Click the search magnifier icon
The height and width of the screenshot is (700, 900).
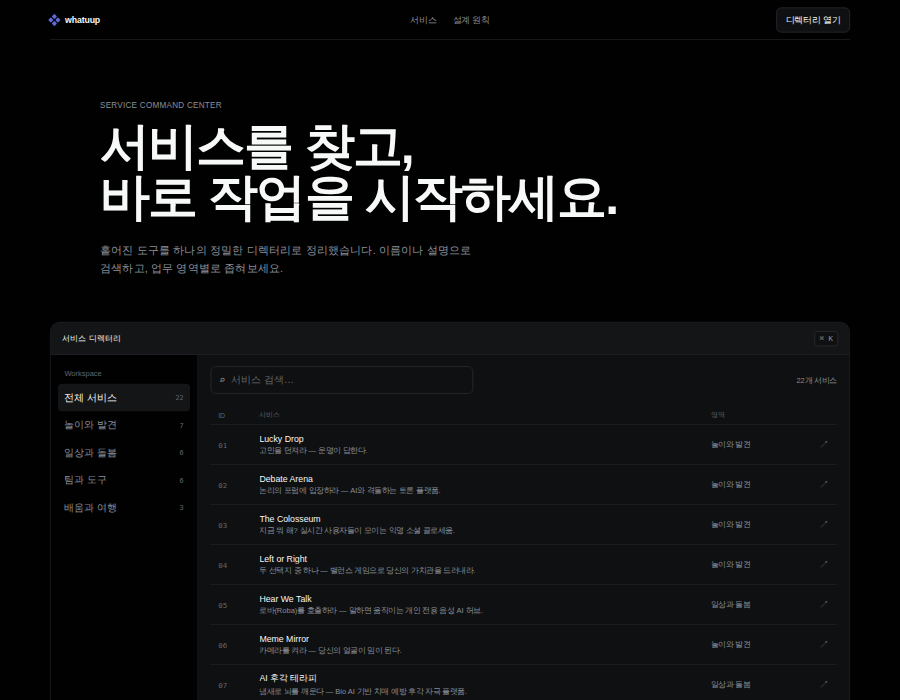click(x=222, y=380)
